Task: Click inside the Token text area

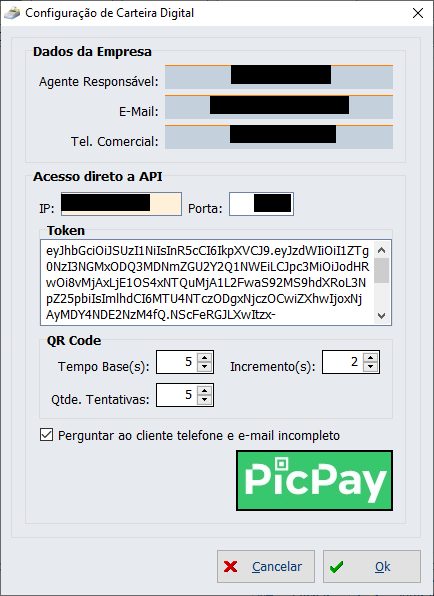Action: (x=207, y=282)
